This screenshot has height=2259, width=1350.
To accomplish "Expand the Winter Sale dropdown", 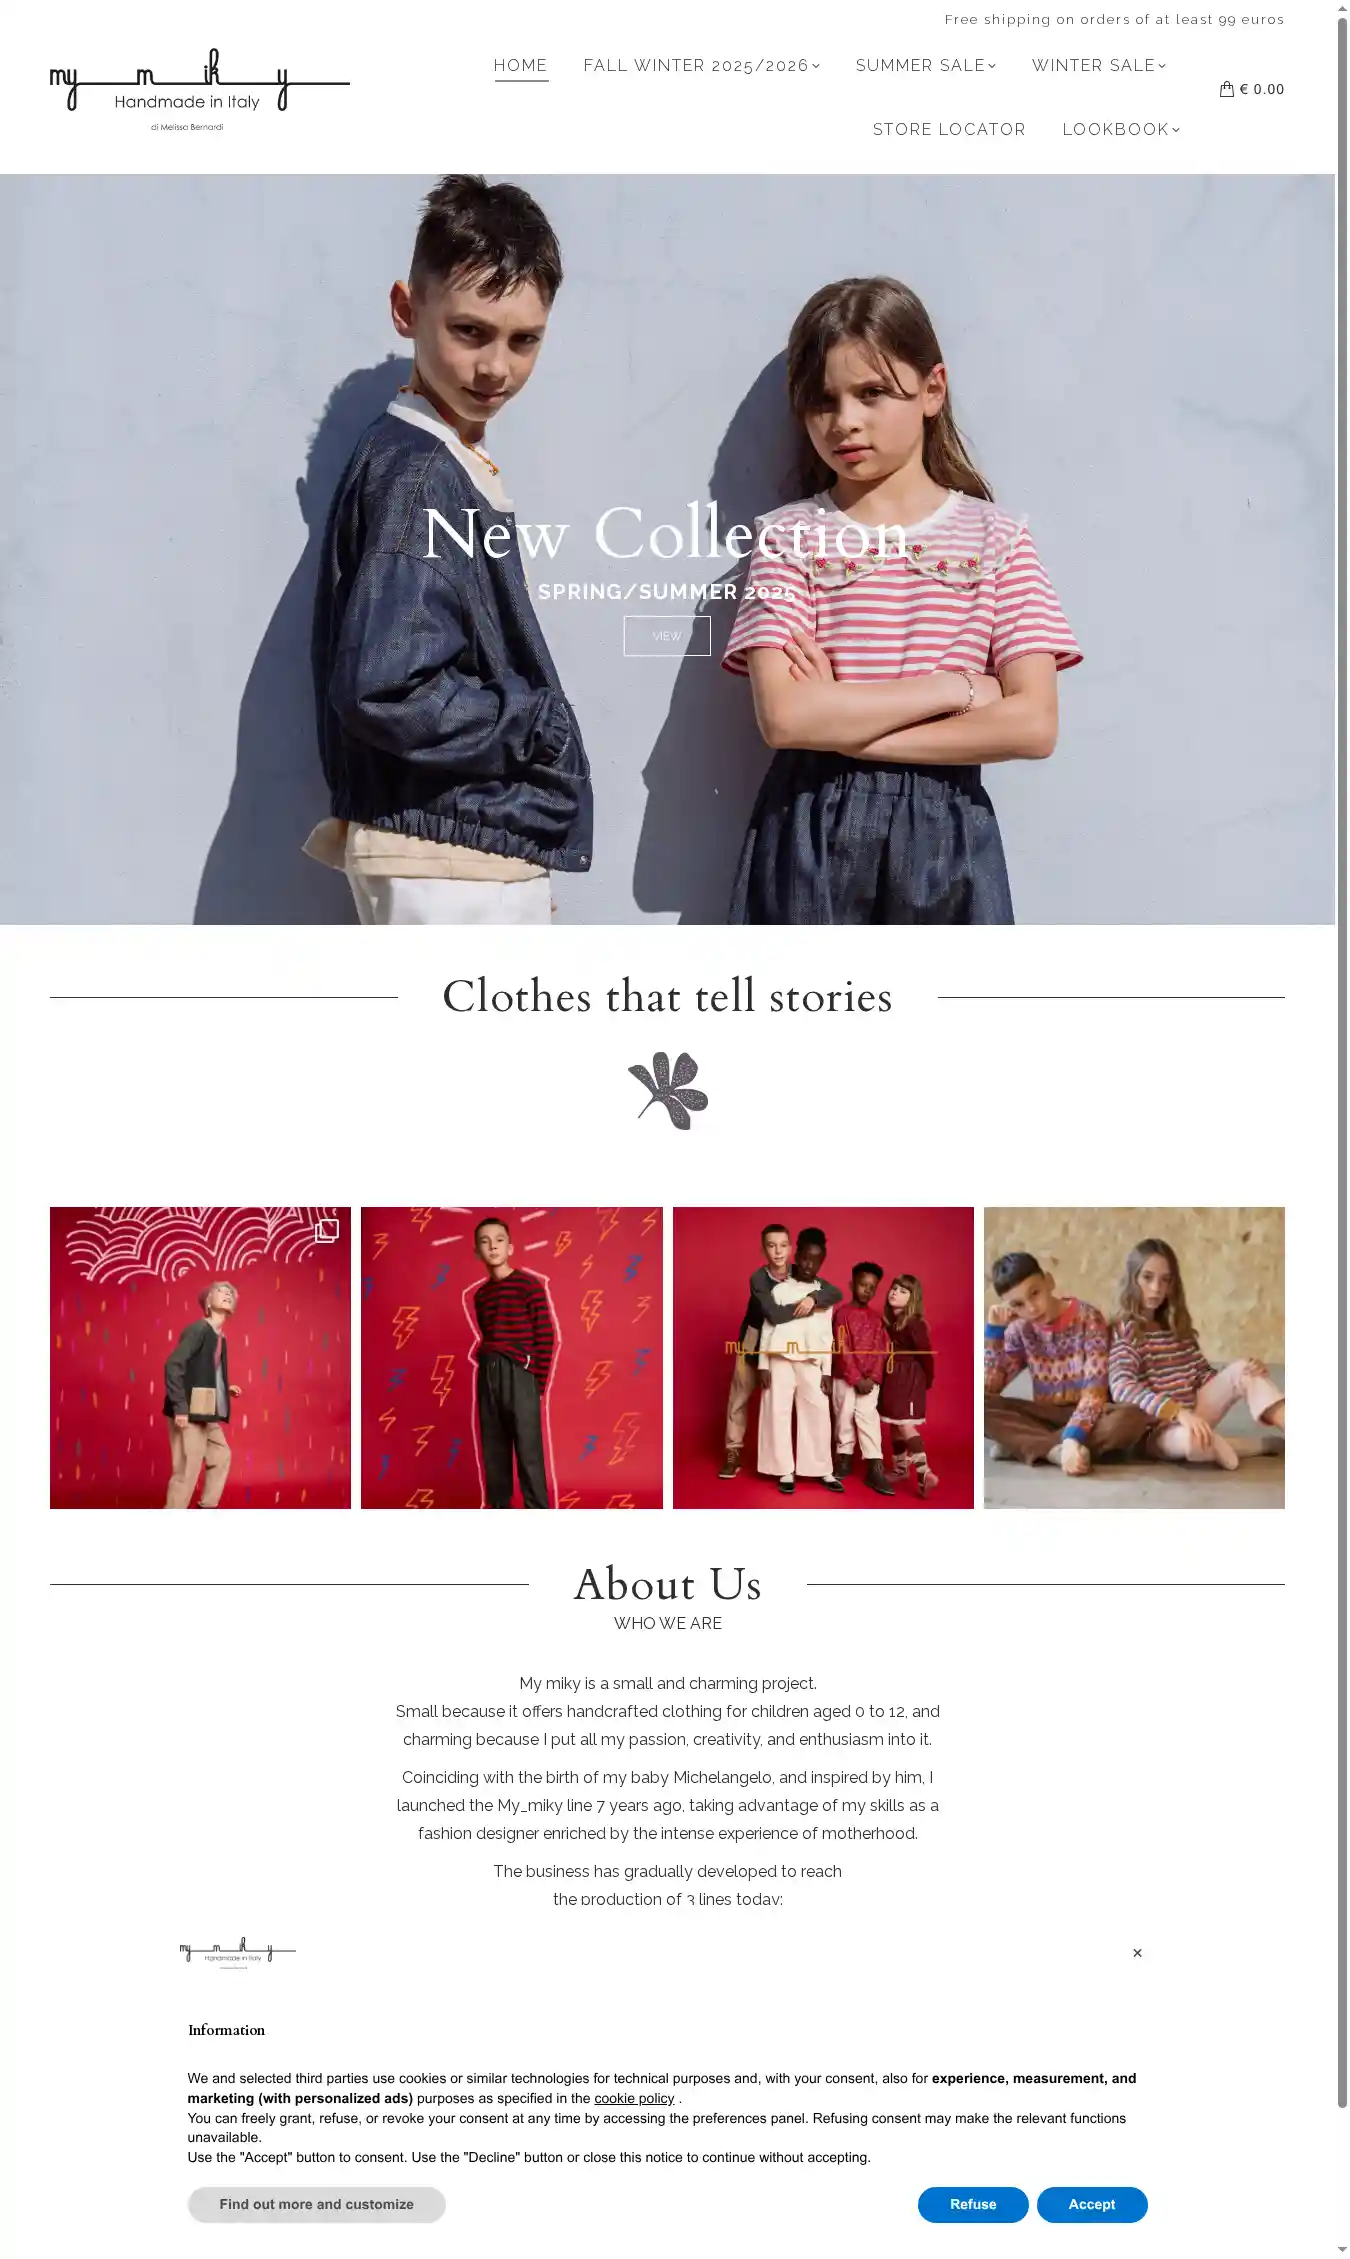I will [x=1099, y=65].
